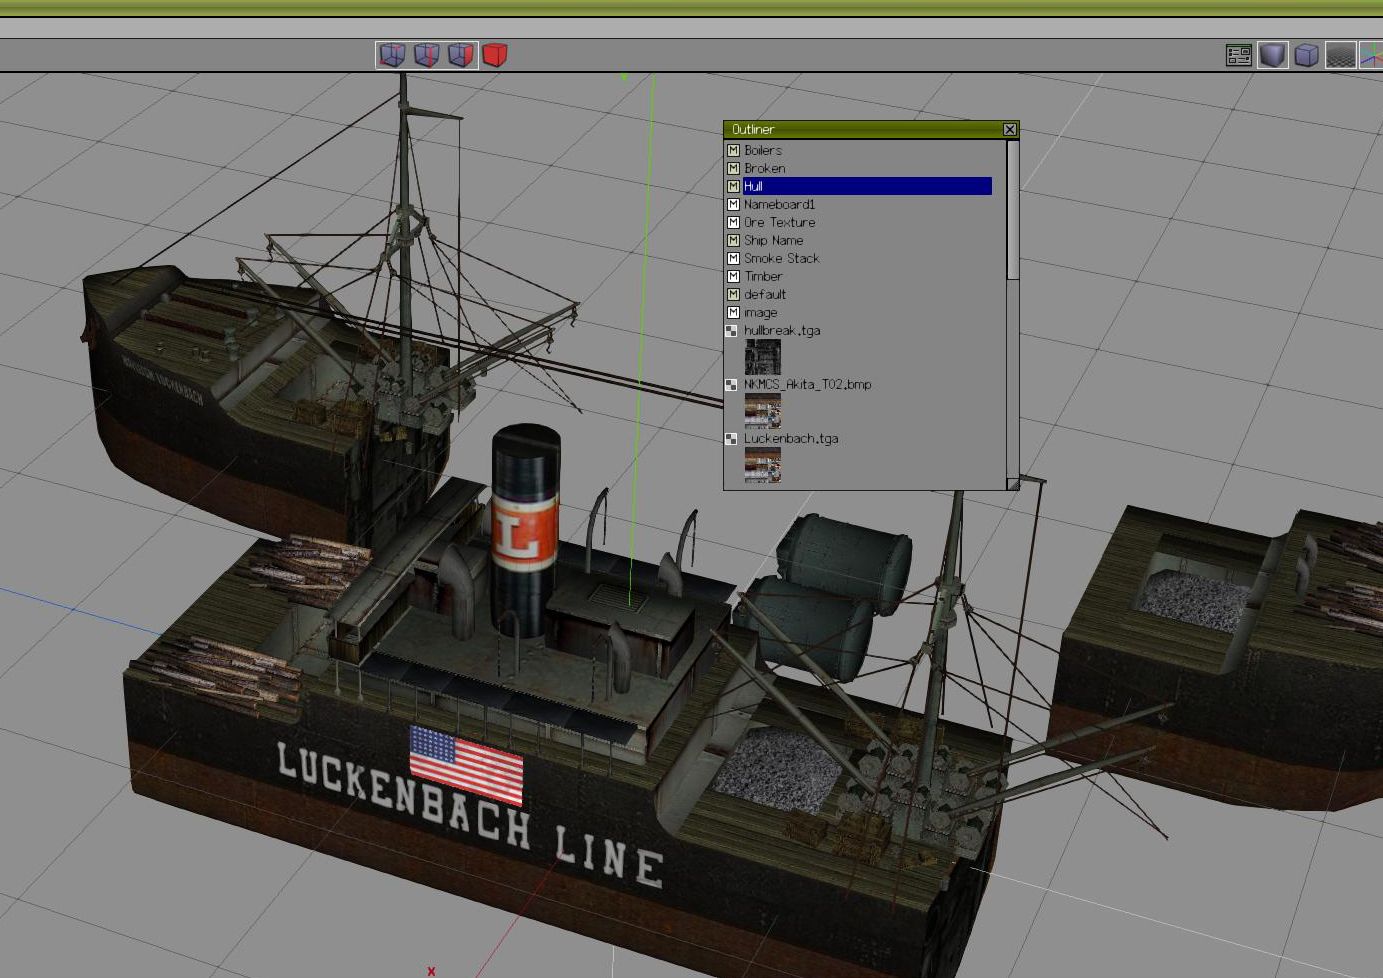Click NKMCS_Akita_T02.bmp texture thumbnail
1383x978 pixels.
[763, 411]
